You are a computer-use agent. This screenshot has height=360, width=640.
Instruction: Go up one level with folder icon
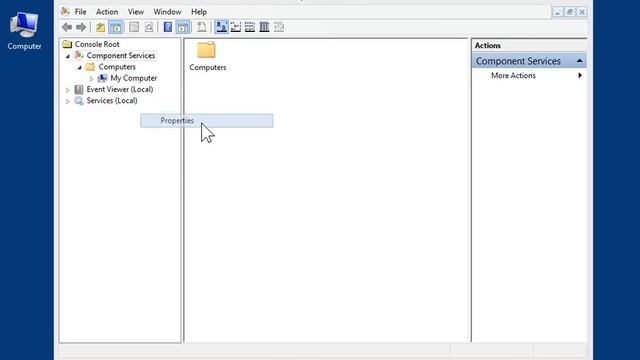100,27
